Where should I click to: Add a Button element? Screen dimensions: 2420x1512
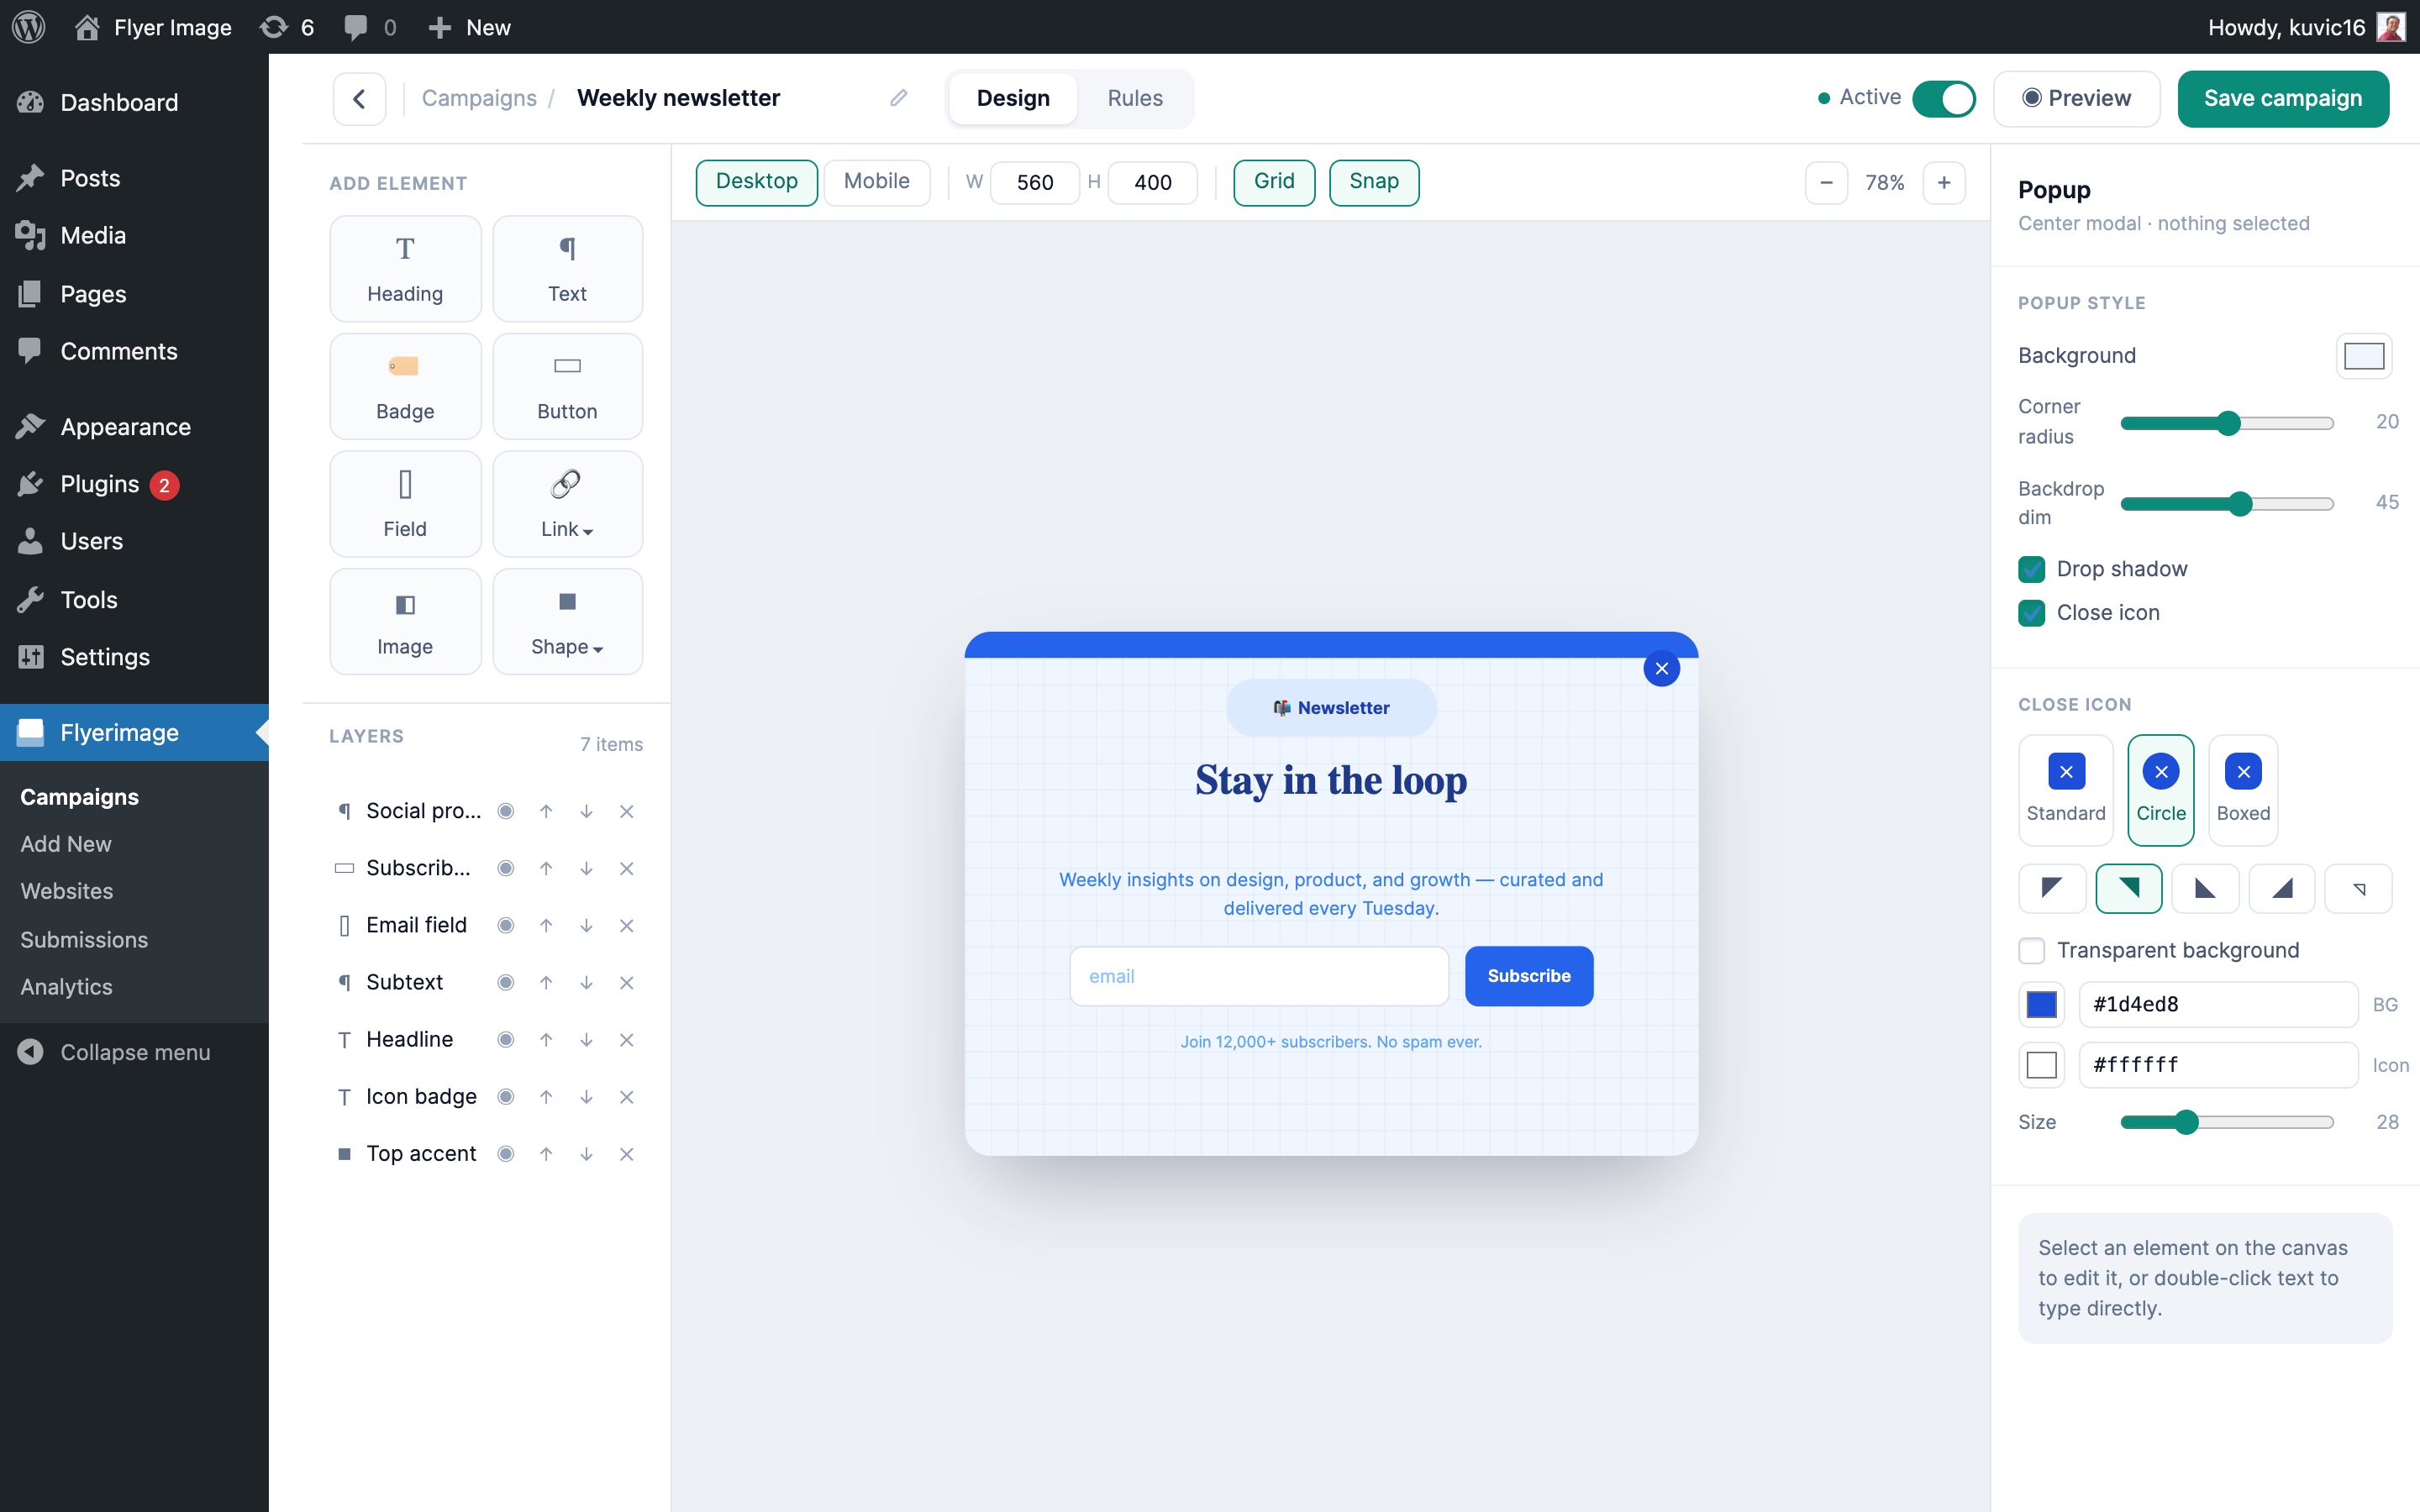pyautogui.click(x=567, y=386)
